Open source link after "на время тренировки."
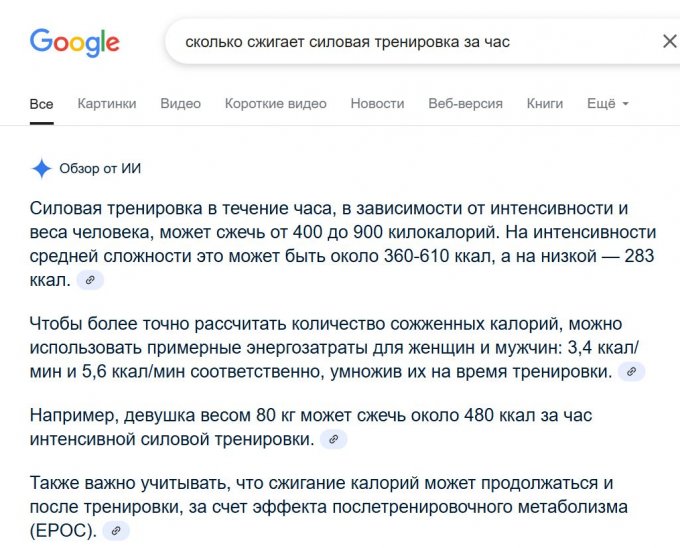 click(631, 372)
